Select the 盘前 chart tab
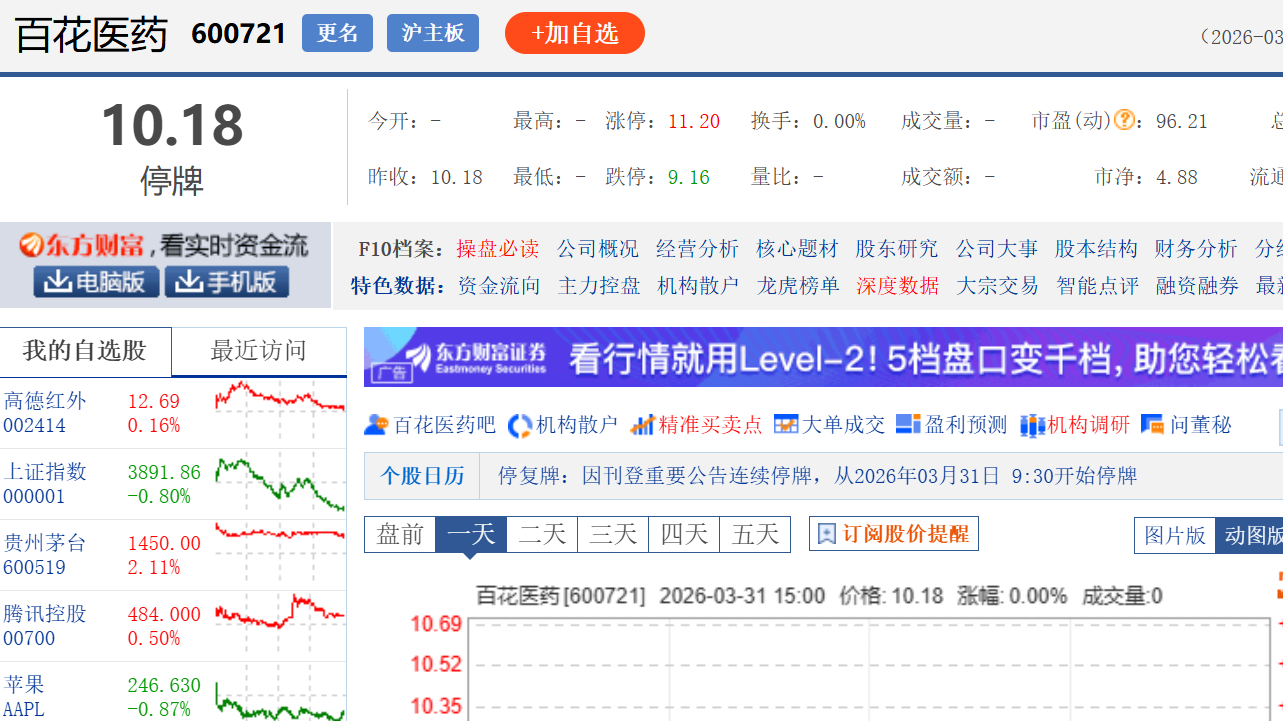 [x=400, y=534]
